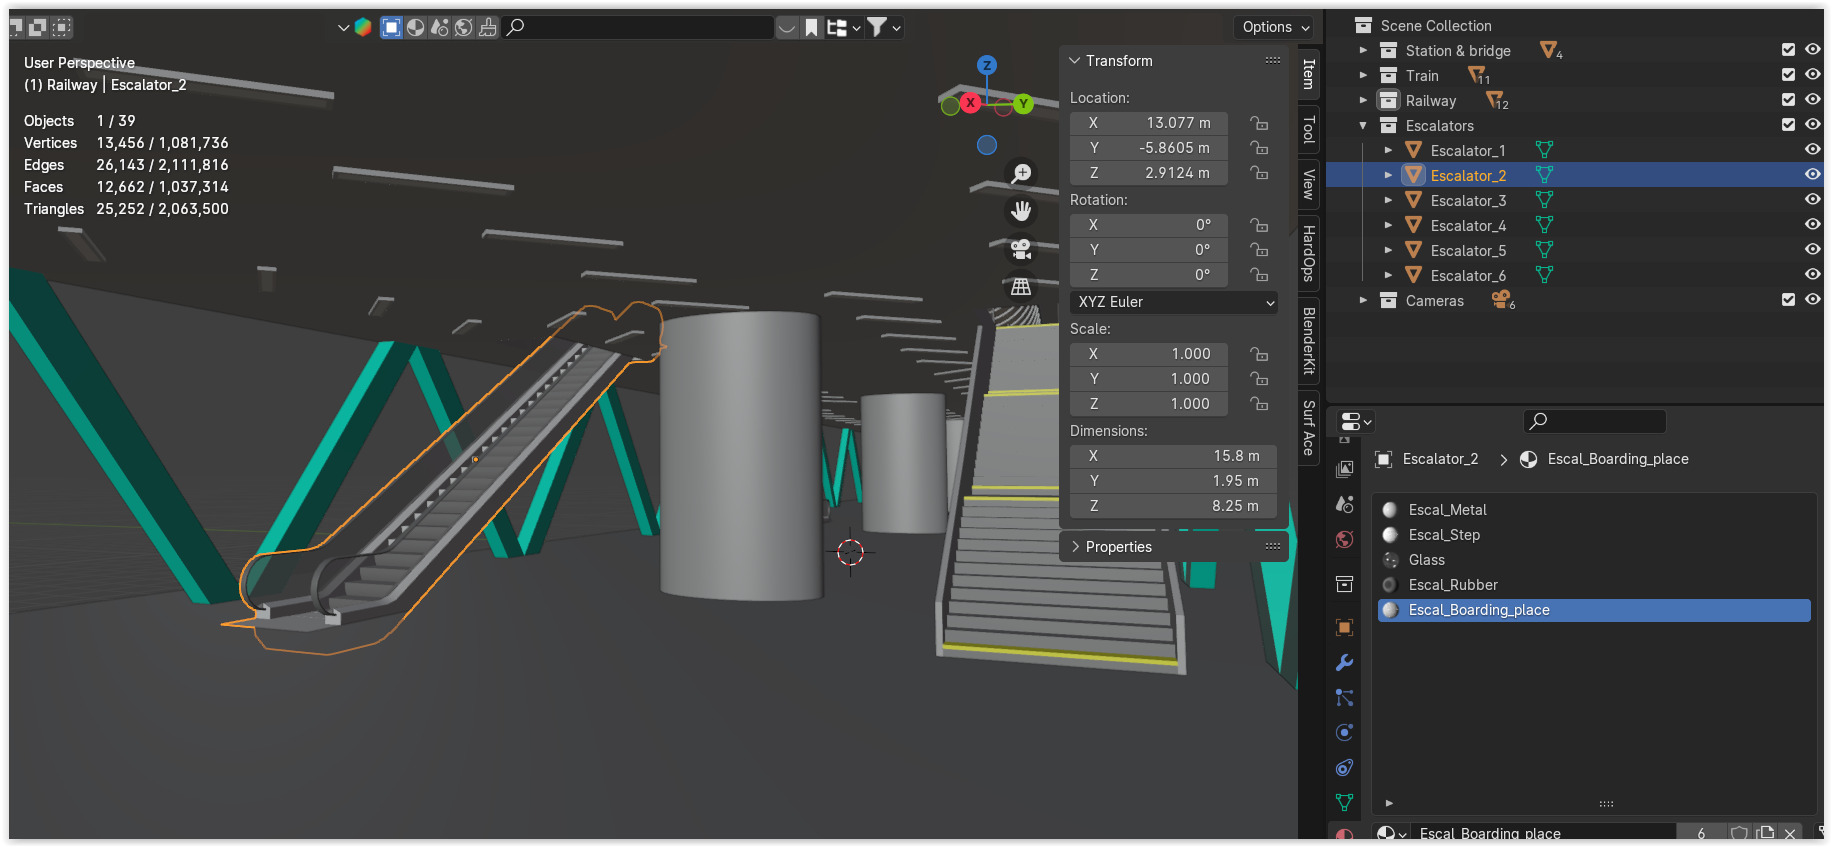Select the Glass material slot
The height and width of the screenshot is (847, 1832).
pyautogui.click(x=1594, y=560)
